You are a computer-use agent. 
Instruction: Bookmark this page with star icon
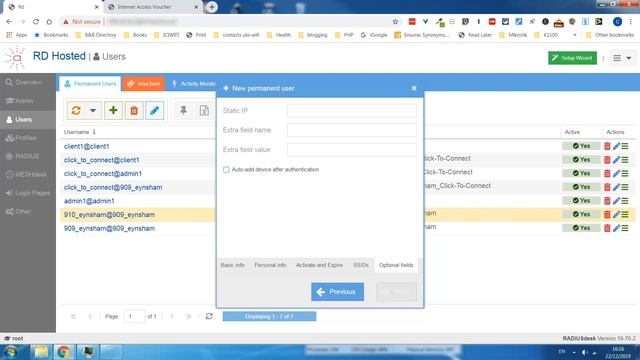tap(395, 22)
